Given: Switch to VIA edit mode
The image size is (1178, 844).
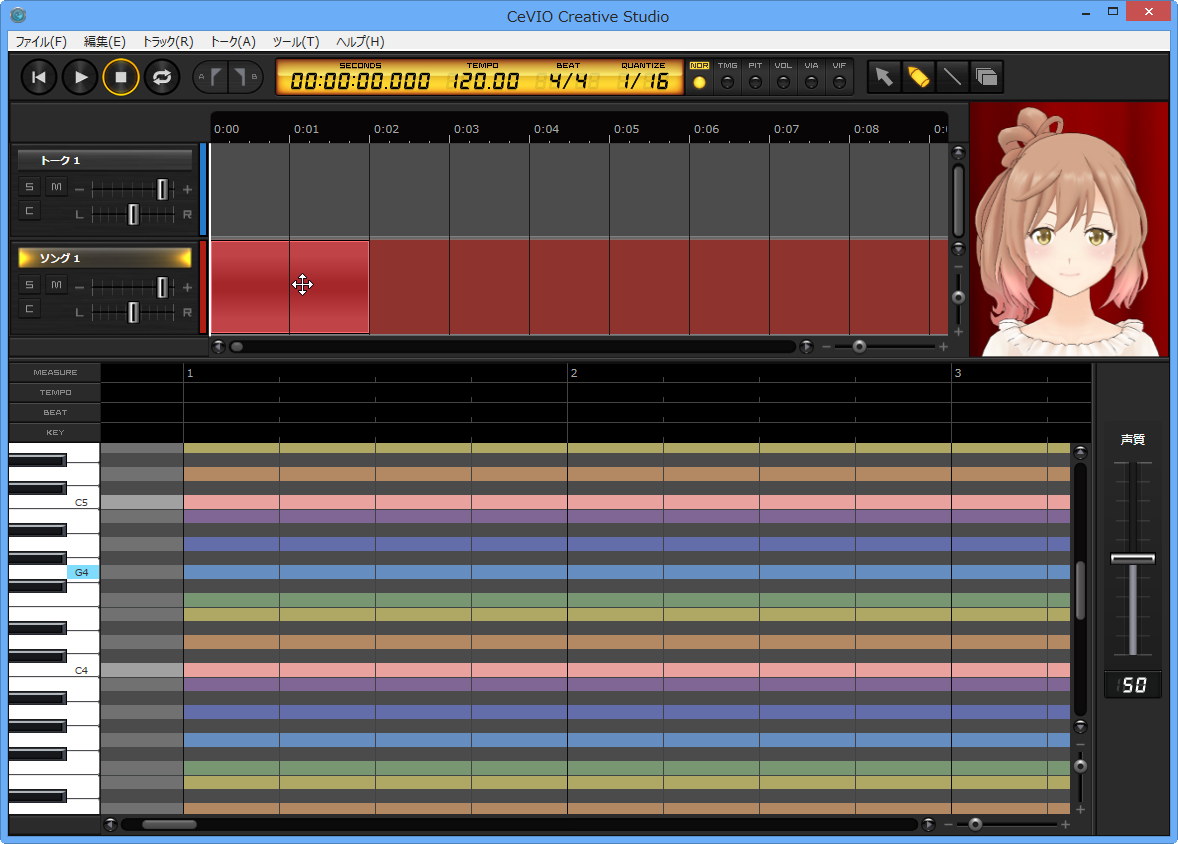Looking at the screenshot, I should [811, 77].
